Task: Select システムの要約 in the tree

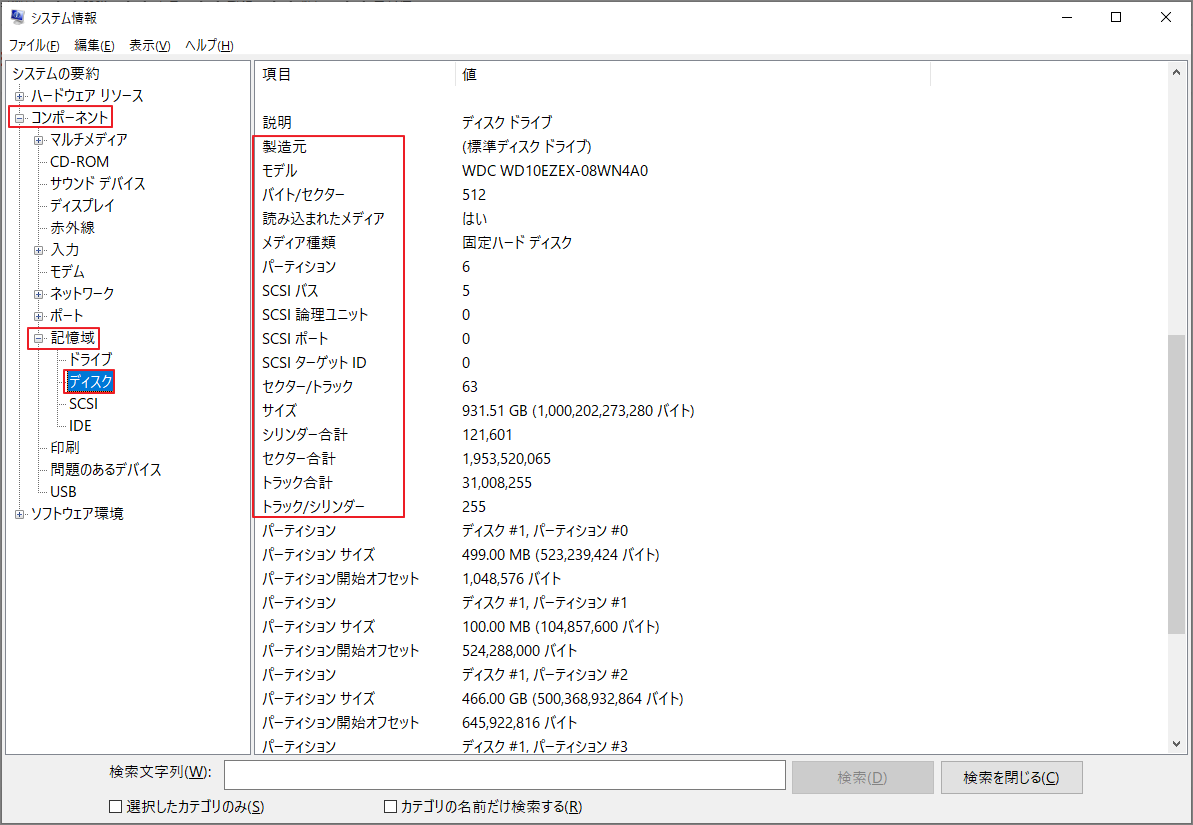Action: [56, 74]
